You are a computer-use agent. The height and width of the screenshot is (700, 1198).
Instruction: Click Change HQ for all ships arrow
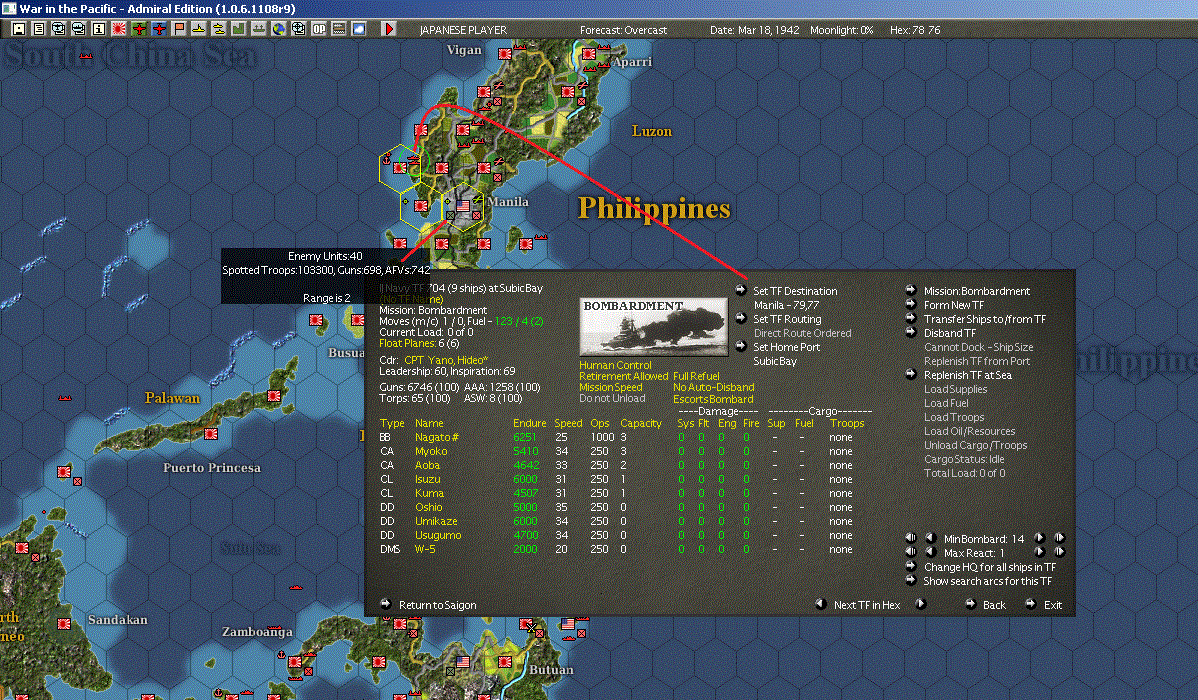pyautogui.click(x=911, y=566)
